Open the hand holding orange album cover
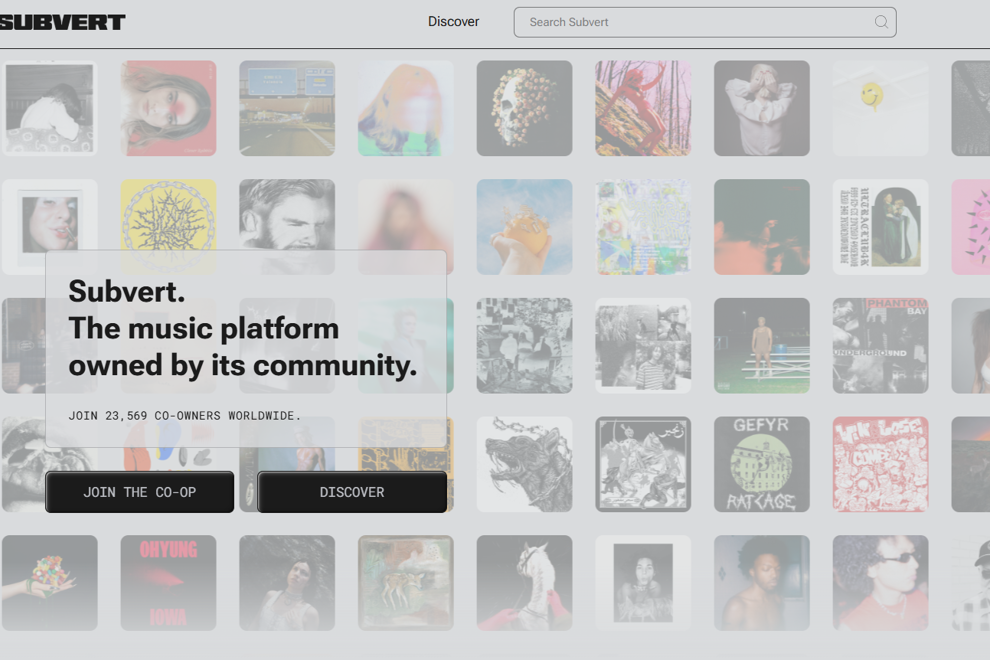Image resolution: width=990 pixels, height=660 pixels. tap(524, 227)
